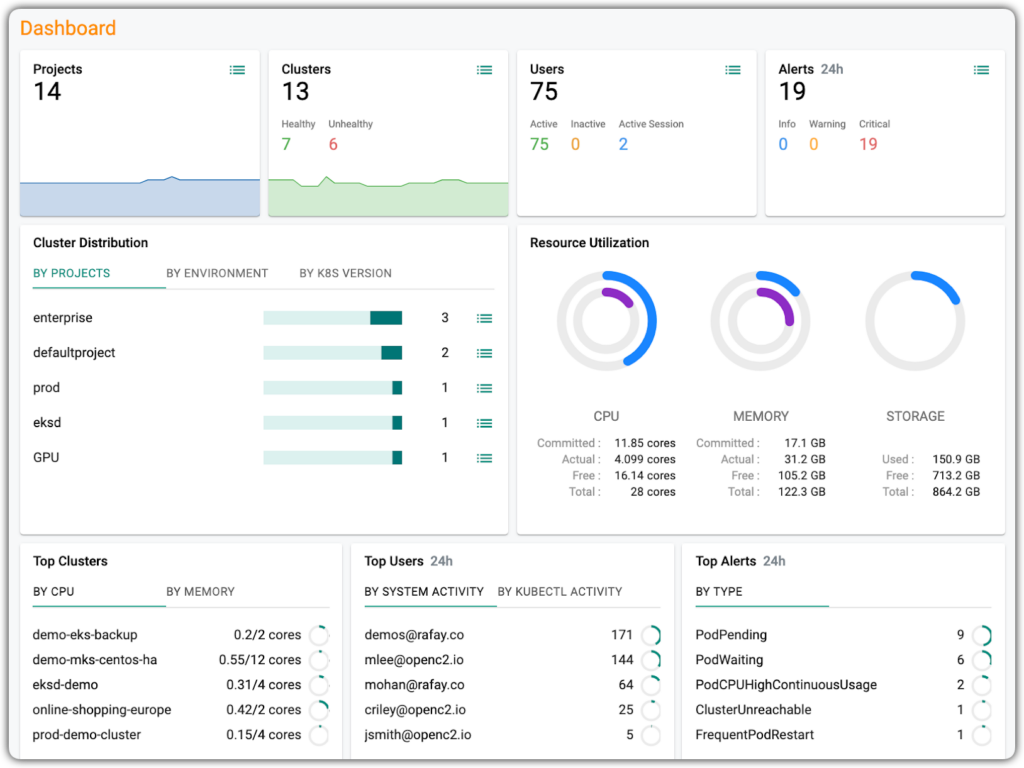Click list icon for enterprise project row

point(485,318)
